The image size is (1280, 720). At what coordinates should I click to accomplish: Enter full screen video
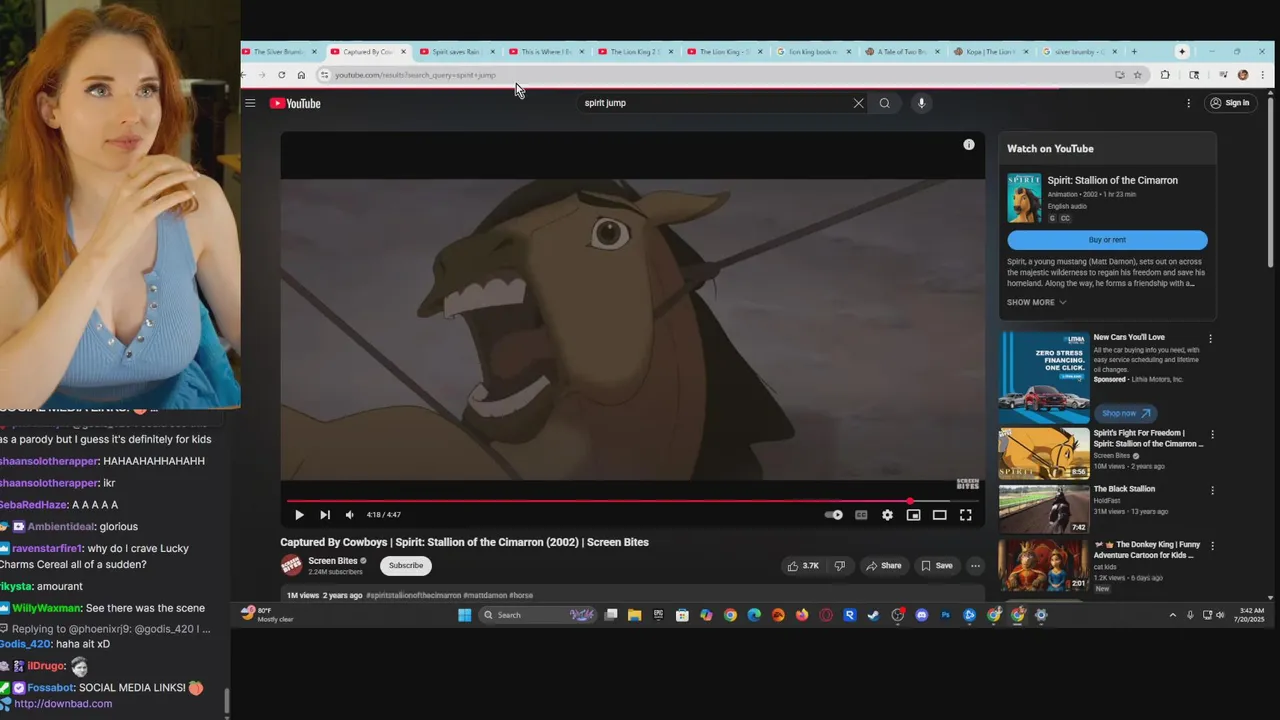pos(965,515)
